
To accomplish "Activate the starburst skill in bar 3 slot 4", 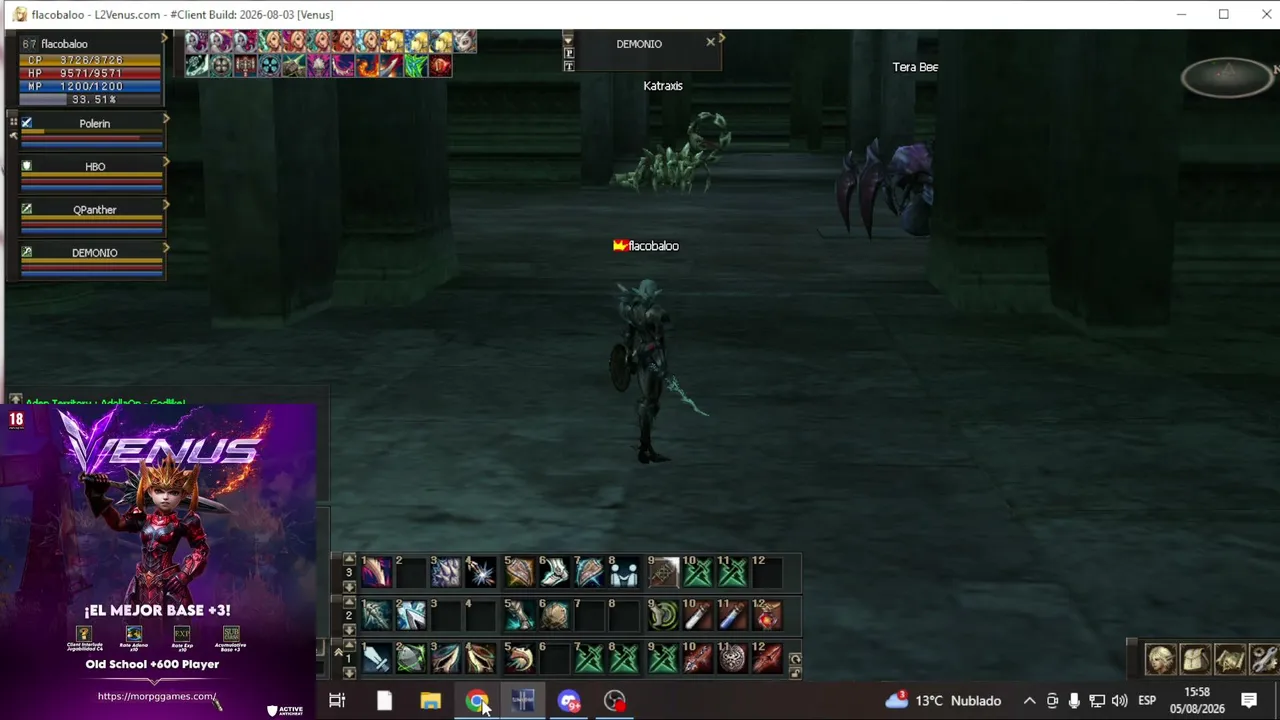I will click(x=481, y=572).
